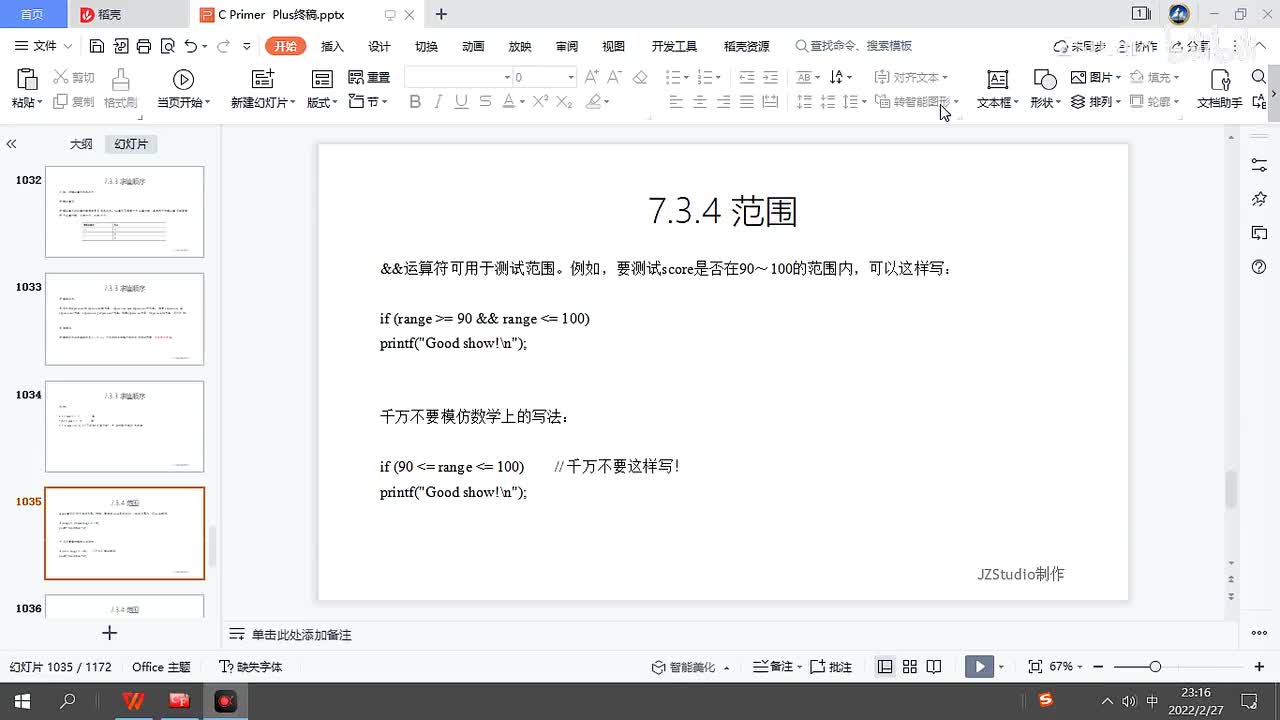Click the zoom out minus button
The width and height of the screenshot is (1280, 720).
point(1098,667)
